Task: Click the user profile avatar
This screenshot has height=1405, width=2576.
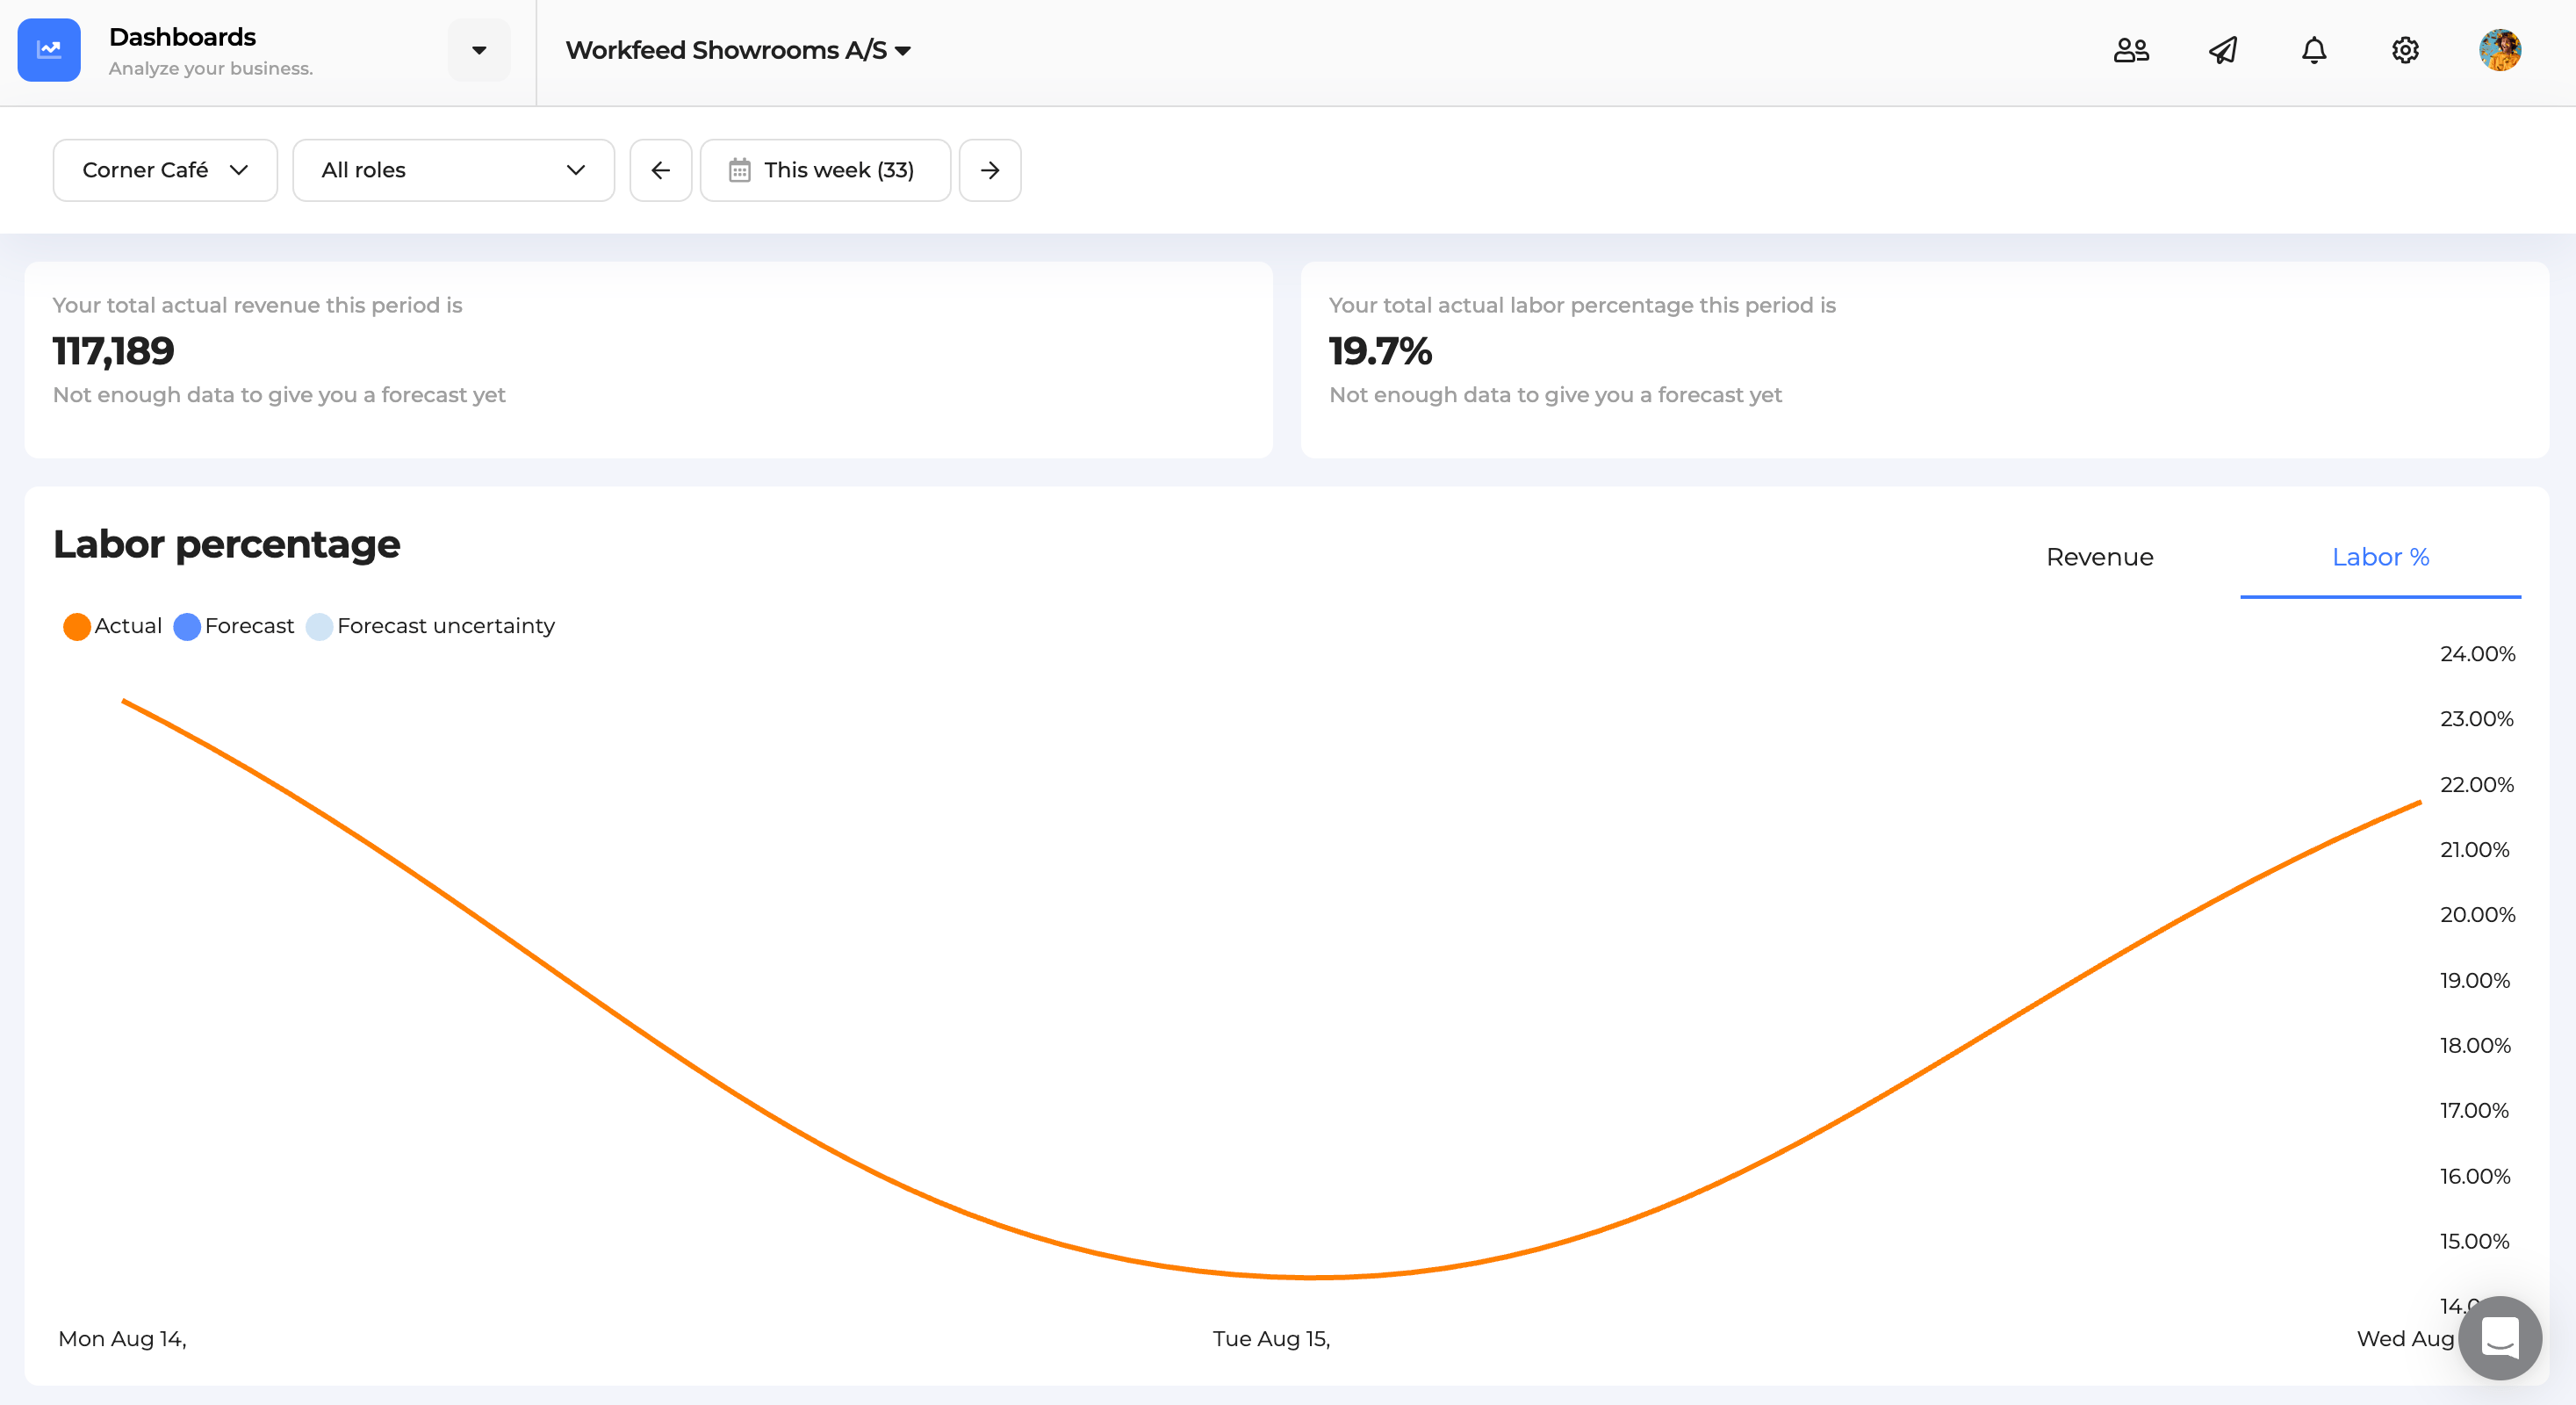Action: click(2499, 50)
